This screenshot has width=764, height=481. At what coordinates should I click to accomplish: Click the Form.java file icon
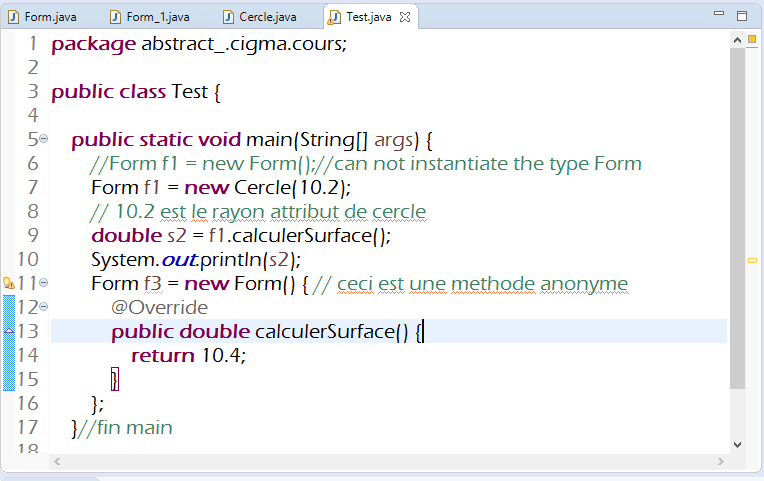click(x=14, y=17)
